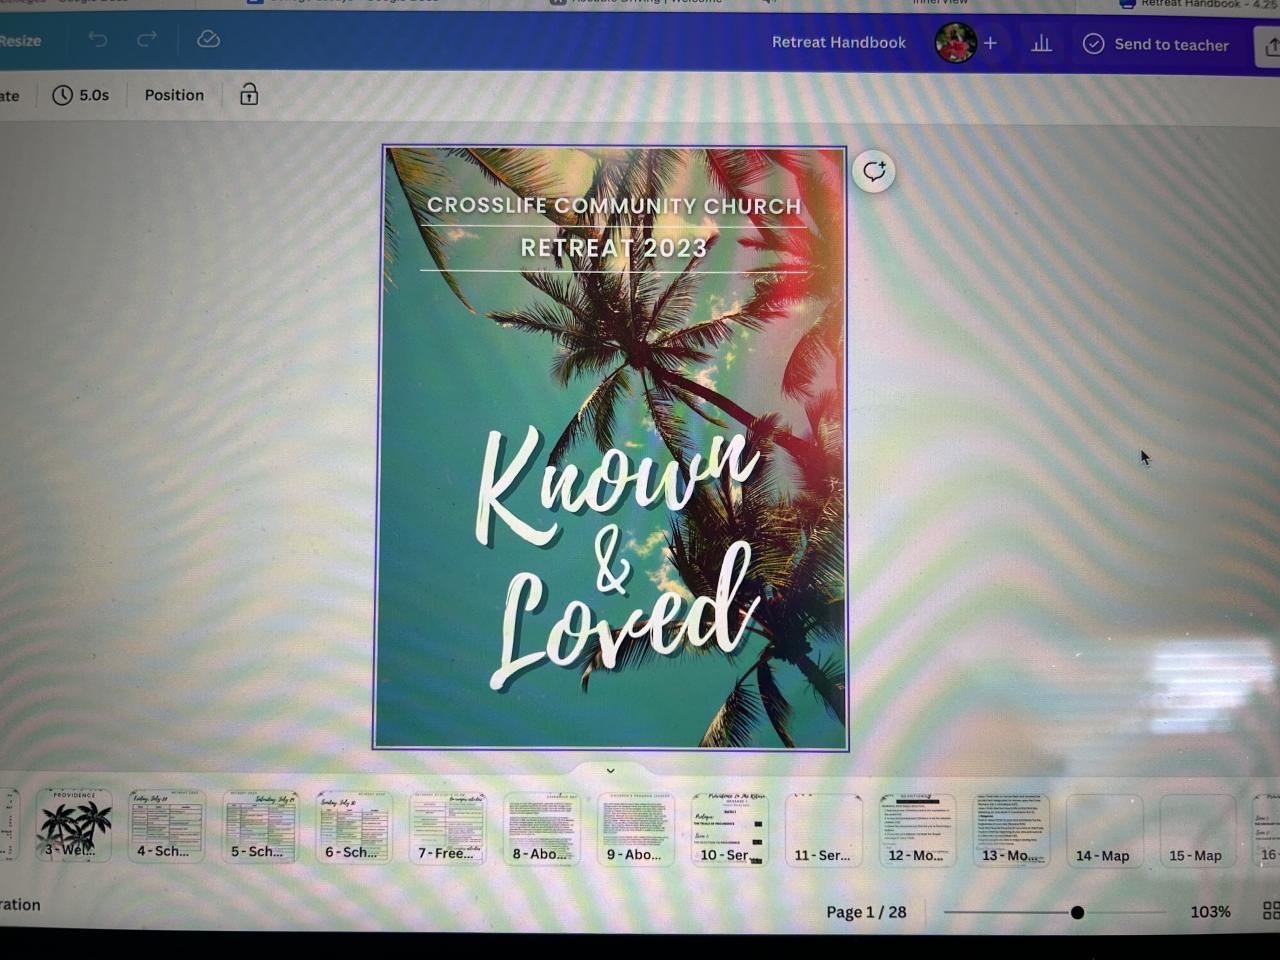Redo the last undone action
This screenshot has height=960, width=1280.
pos(147,39)
